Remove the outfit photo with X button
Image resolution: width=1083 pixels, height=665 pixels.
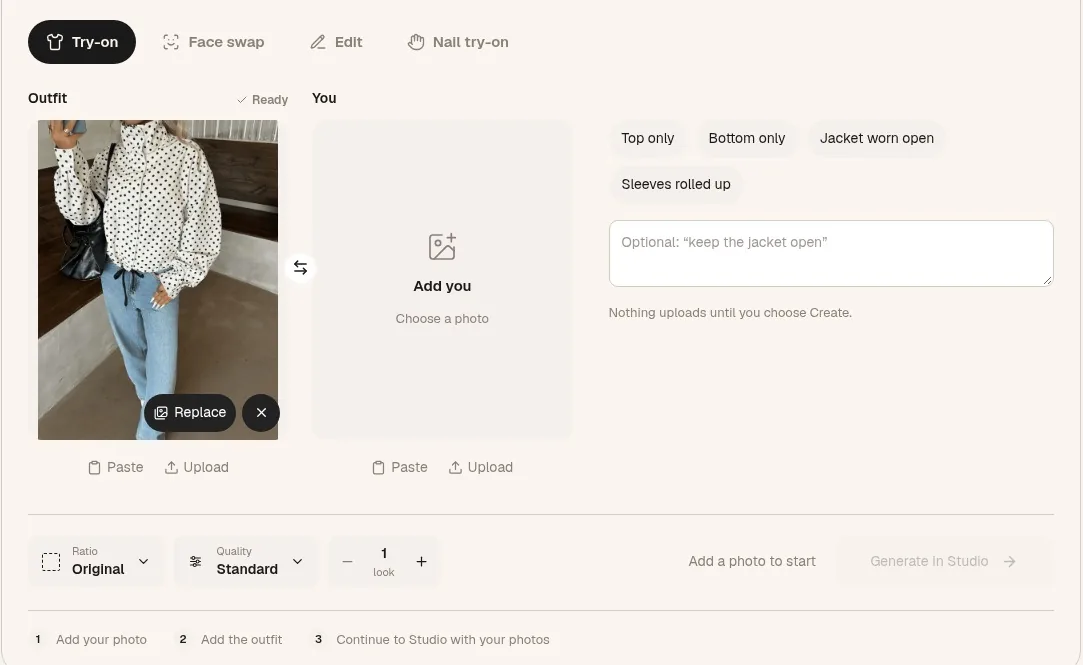261,413
